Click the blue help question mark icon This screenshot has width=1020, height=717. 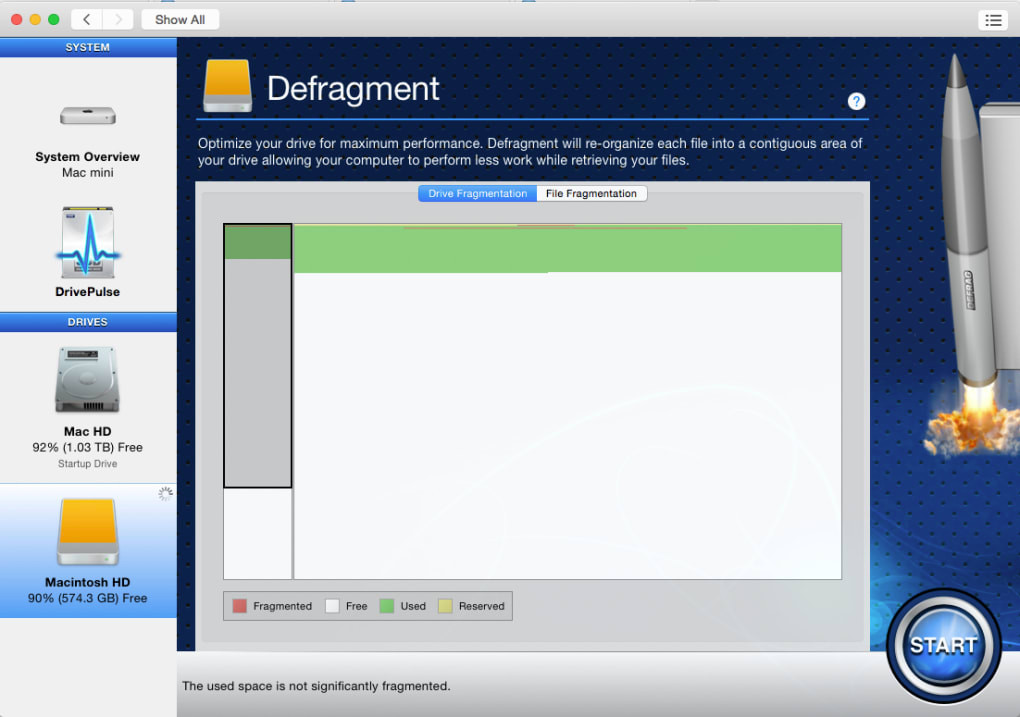856,101
